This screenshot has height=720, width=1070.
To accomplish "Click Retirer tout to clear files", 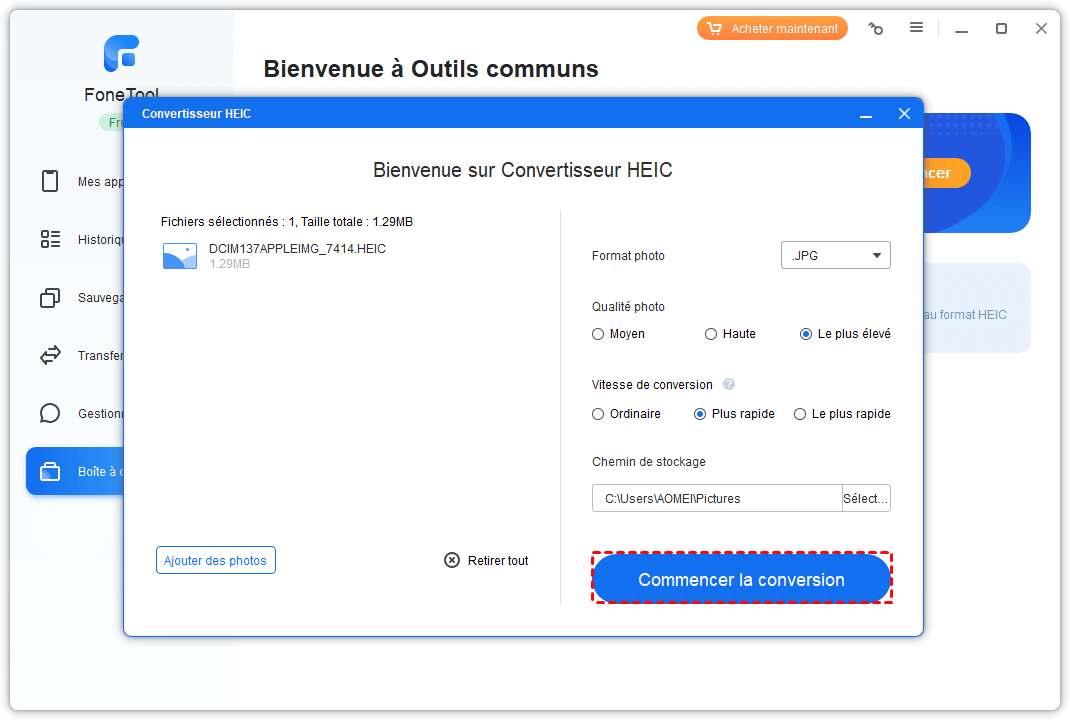I will (486, 561).
